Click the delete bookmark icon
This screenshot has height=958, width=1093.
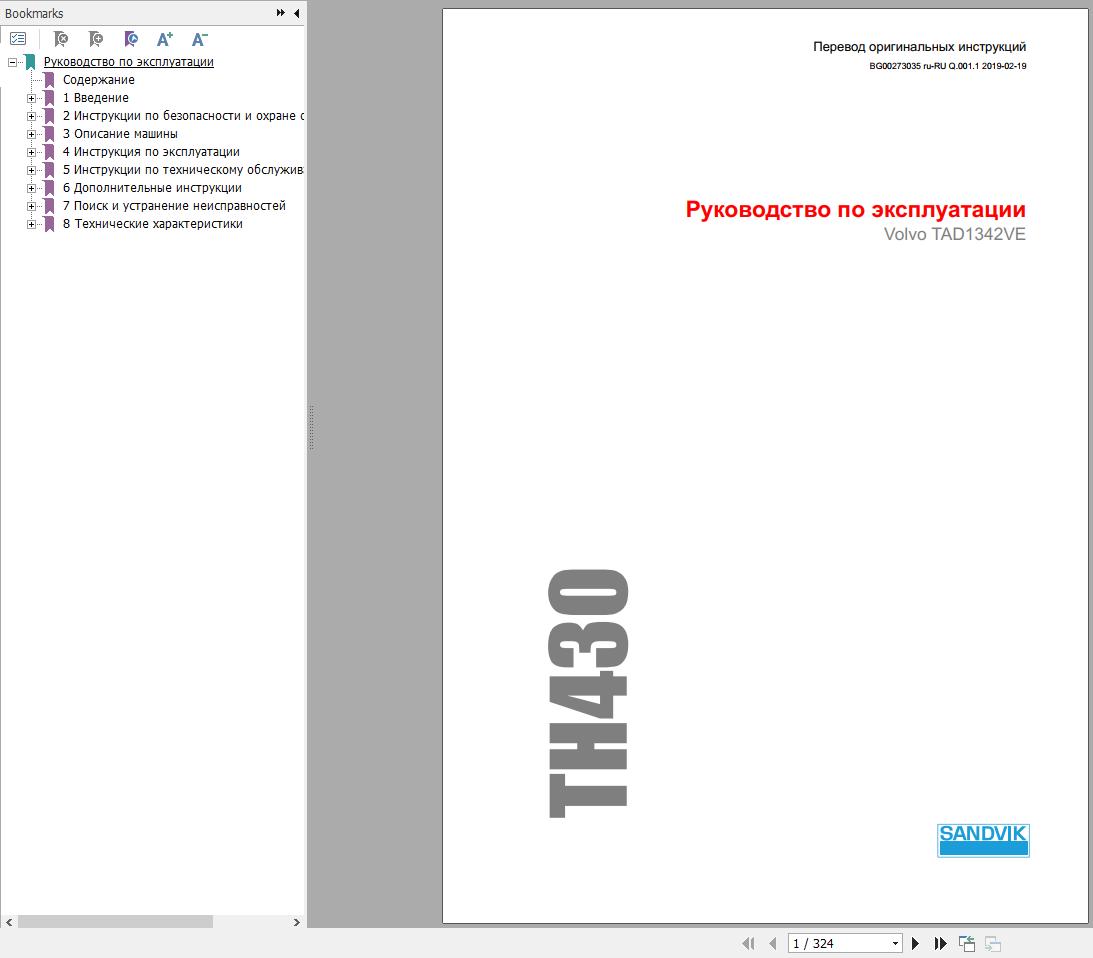[x=61, y=39]
